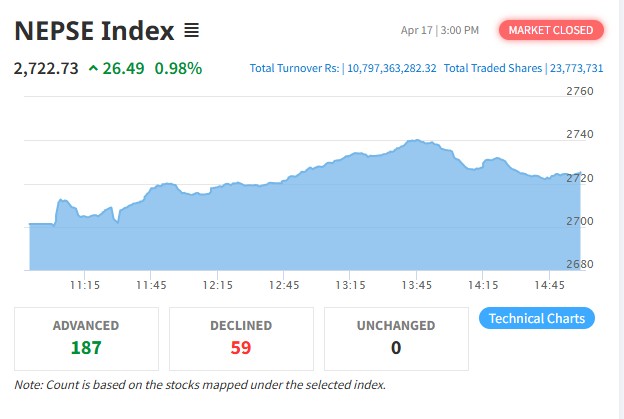Click the chart peak near 13:45
Screen dimensions: 624x419
pyautogui.click(x=416, y=140)
